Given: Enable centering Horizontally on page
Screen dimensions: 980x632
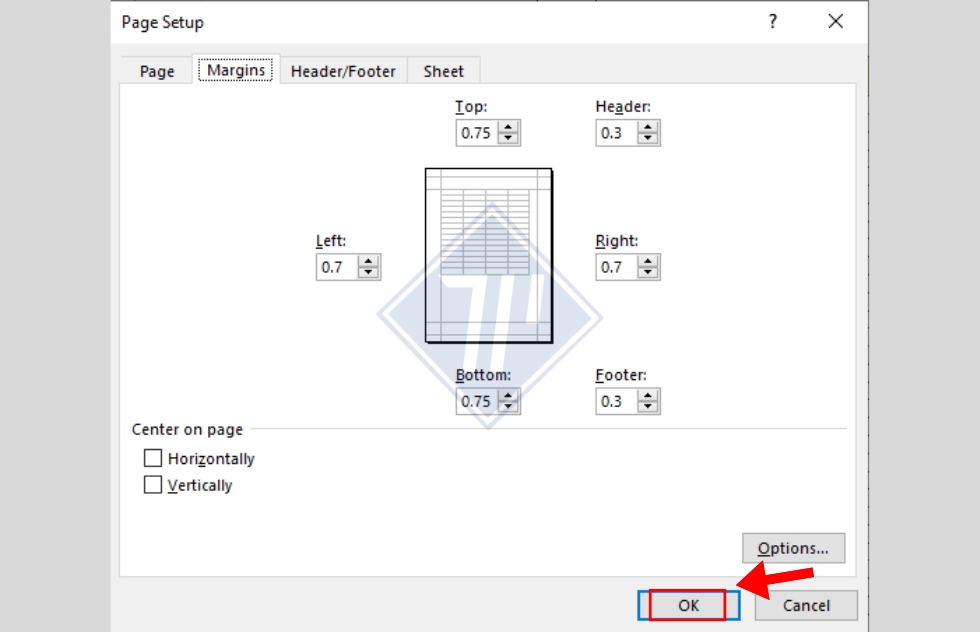Looking at the screenshot, I should point(153,458).
